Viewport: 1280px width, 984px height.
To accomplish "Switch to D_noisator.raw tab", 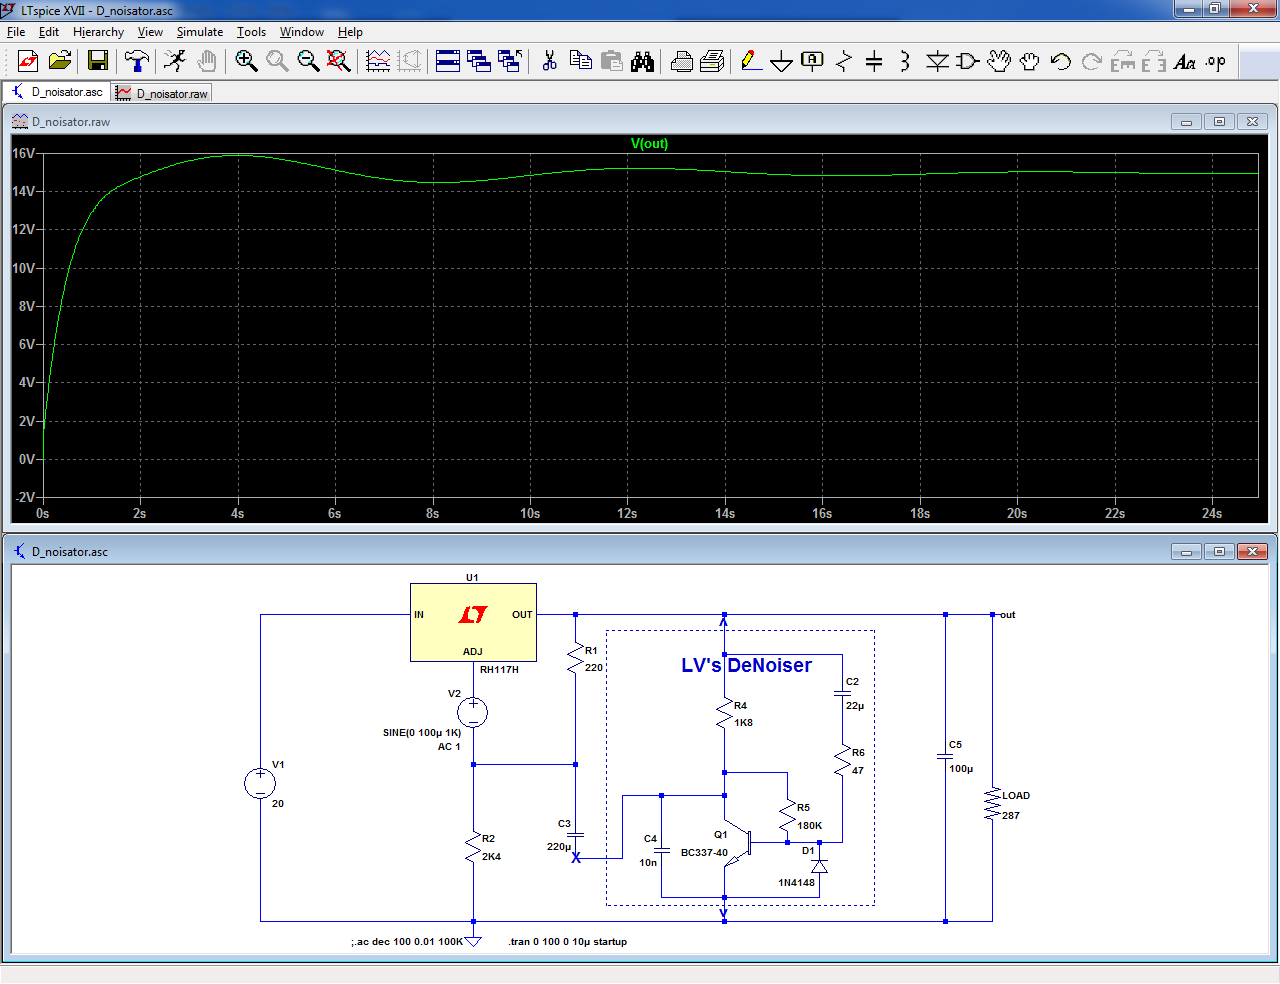I will [x=162, y=93].
